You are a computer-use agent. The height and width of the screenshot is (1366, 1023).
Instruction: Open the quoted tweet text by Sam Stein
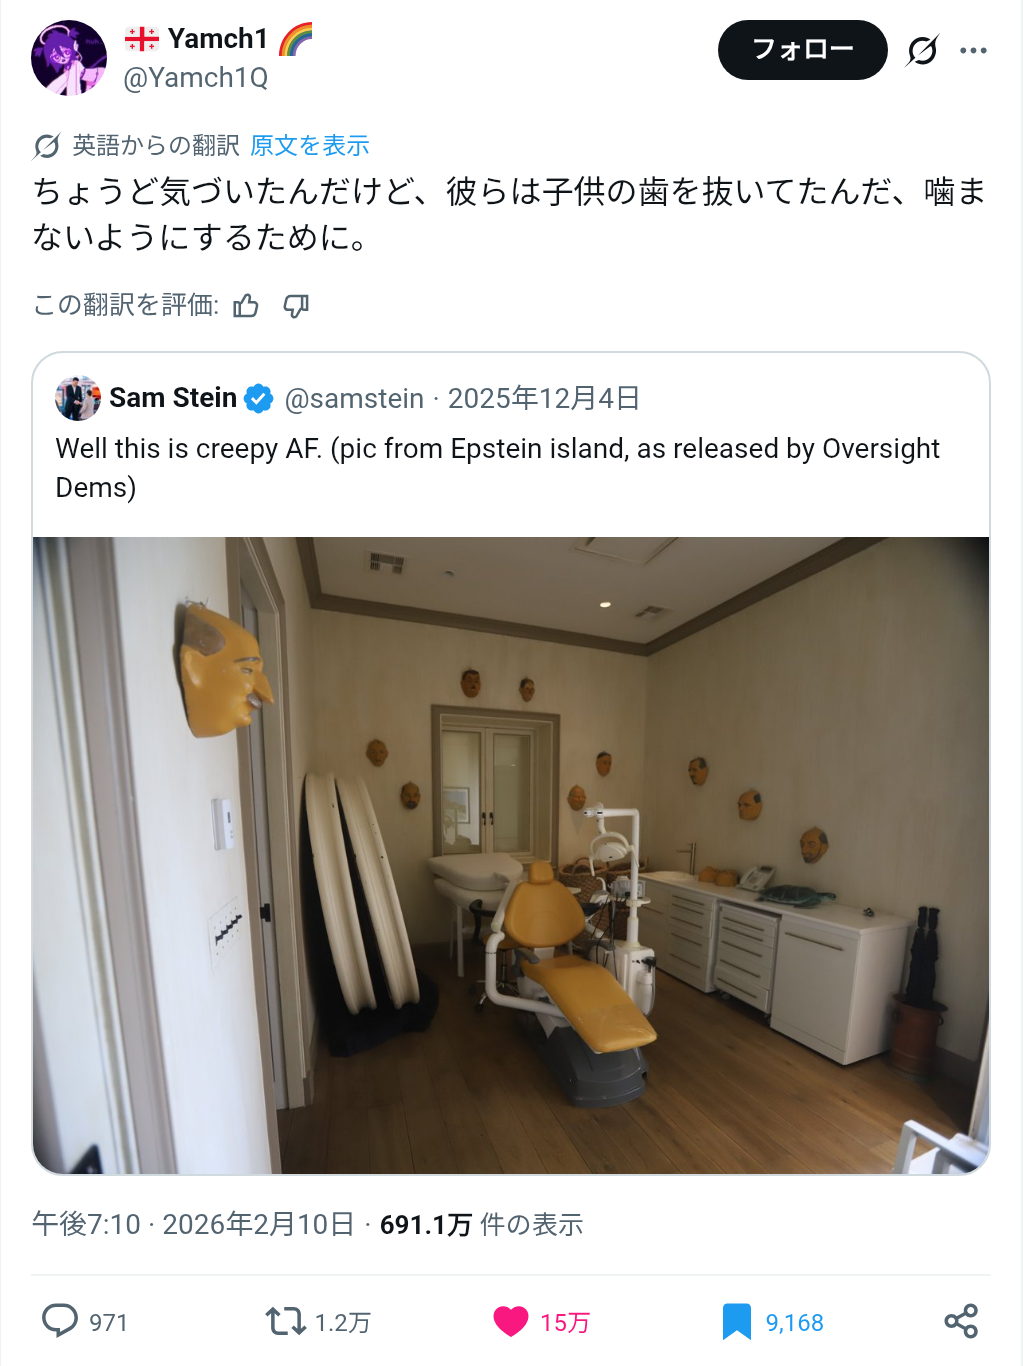(497, 467)
